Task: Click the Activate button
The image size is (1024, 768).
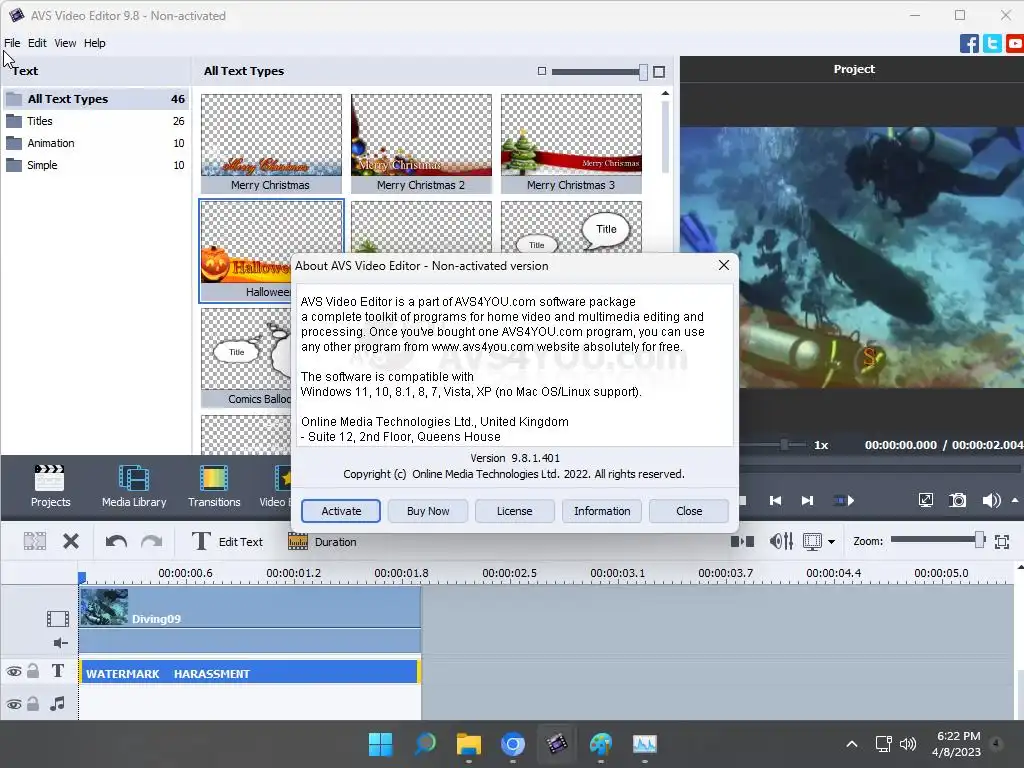Action: pos(341,511)
